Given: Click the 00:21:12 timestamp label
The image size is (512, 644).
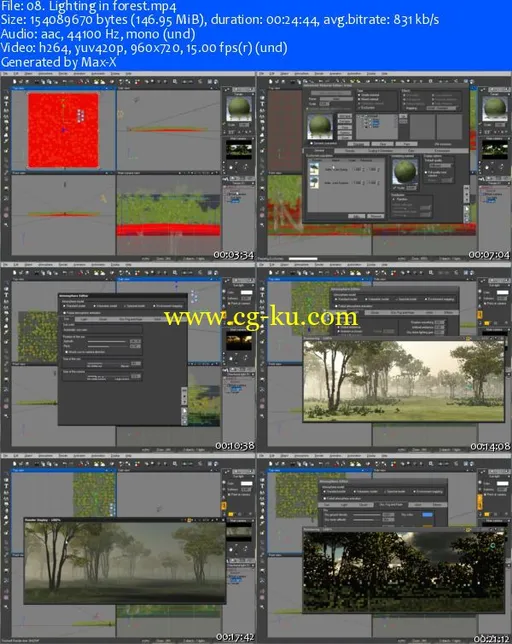Looking at the screenshot, I should click(x=492, y=639).
